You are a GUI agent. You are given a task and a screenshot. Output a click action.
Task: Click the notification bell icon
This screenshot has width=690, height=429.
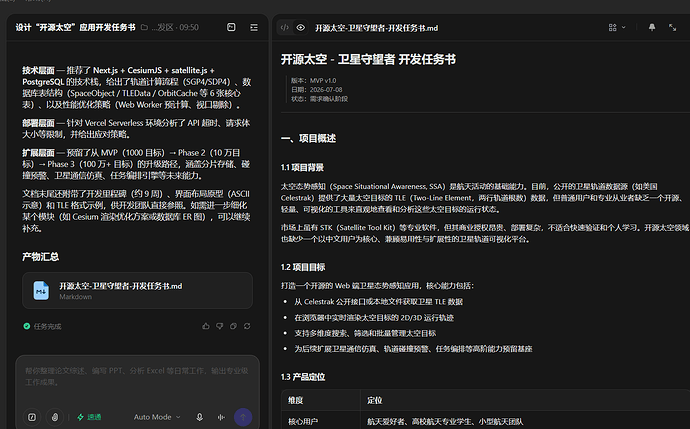(x=652, y=27)
